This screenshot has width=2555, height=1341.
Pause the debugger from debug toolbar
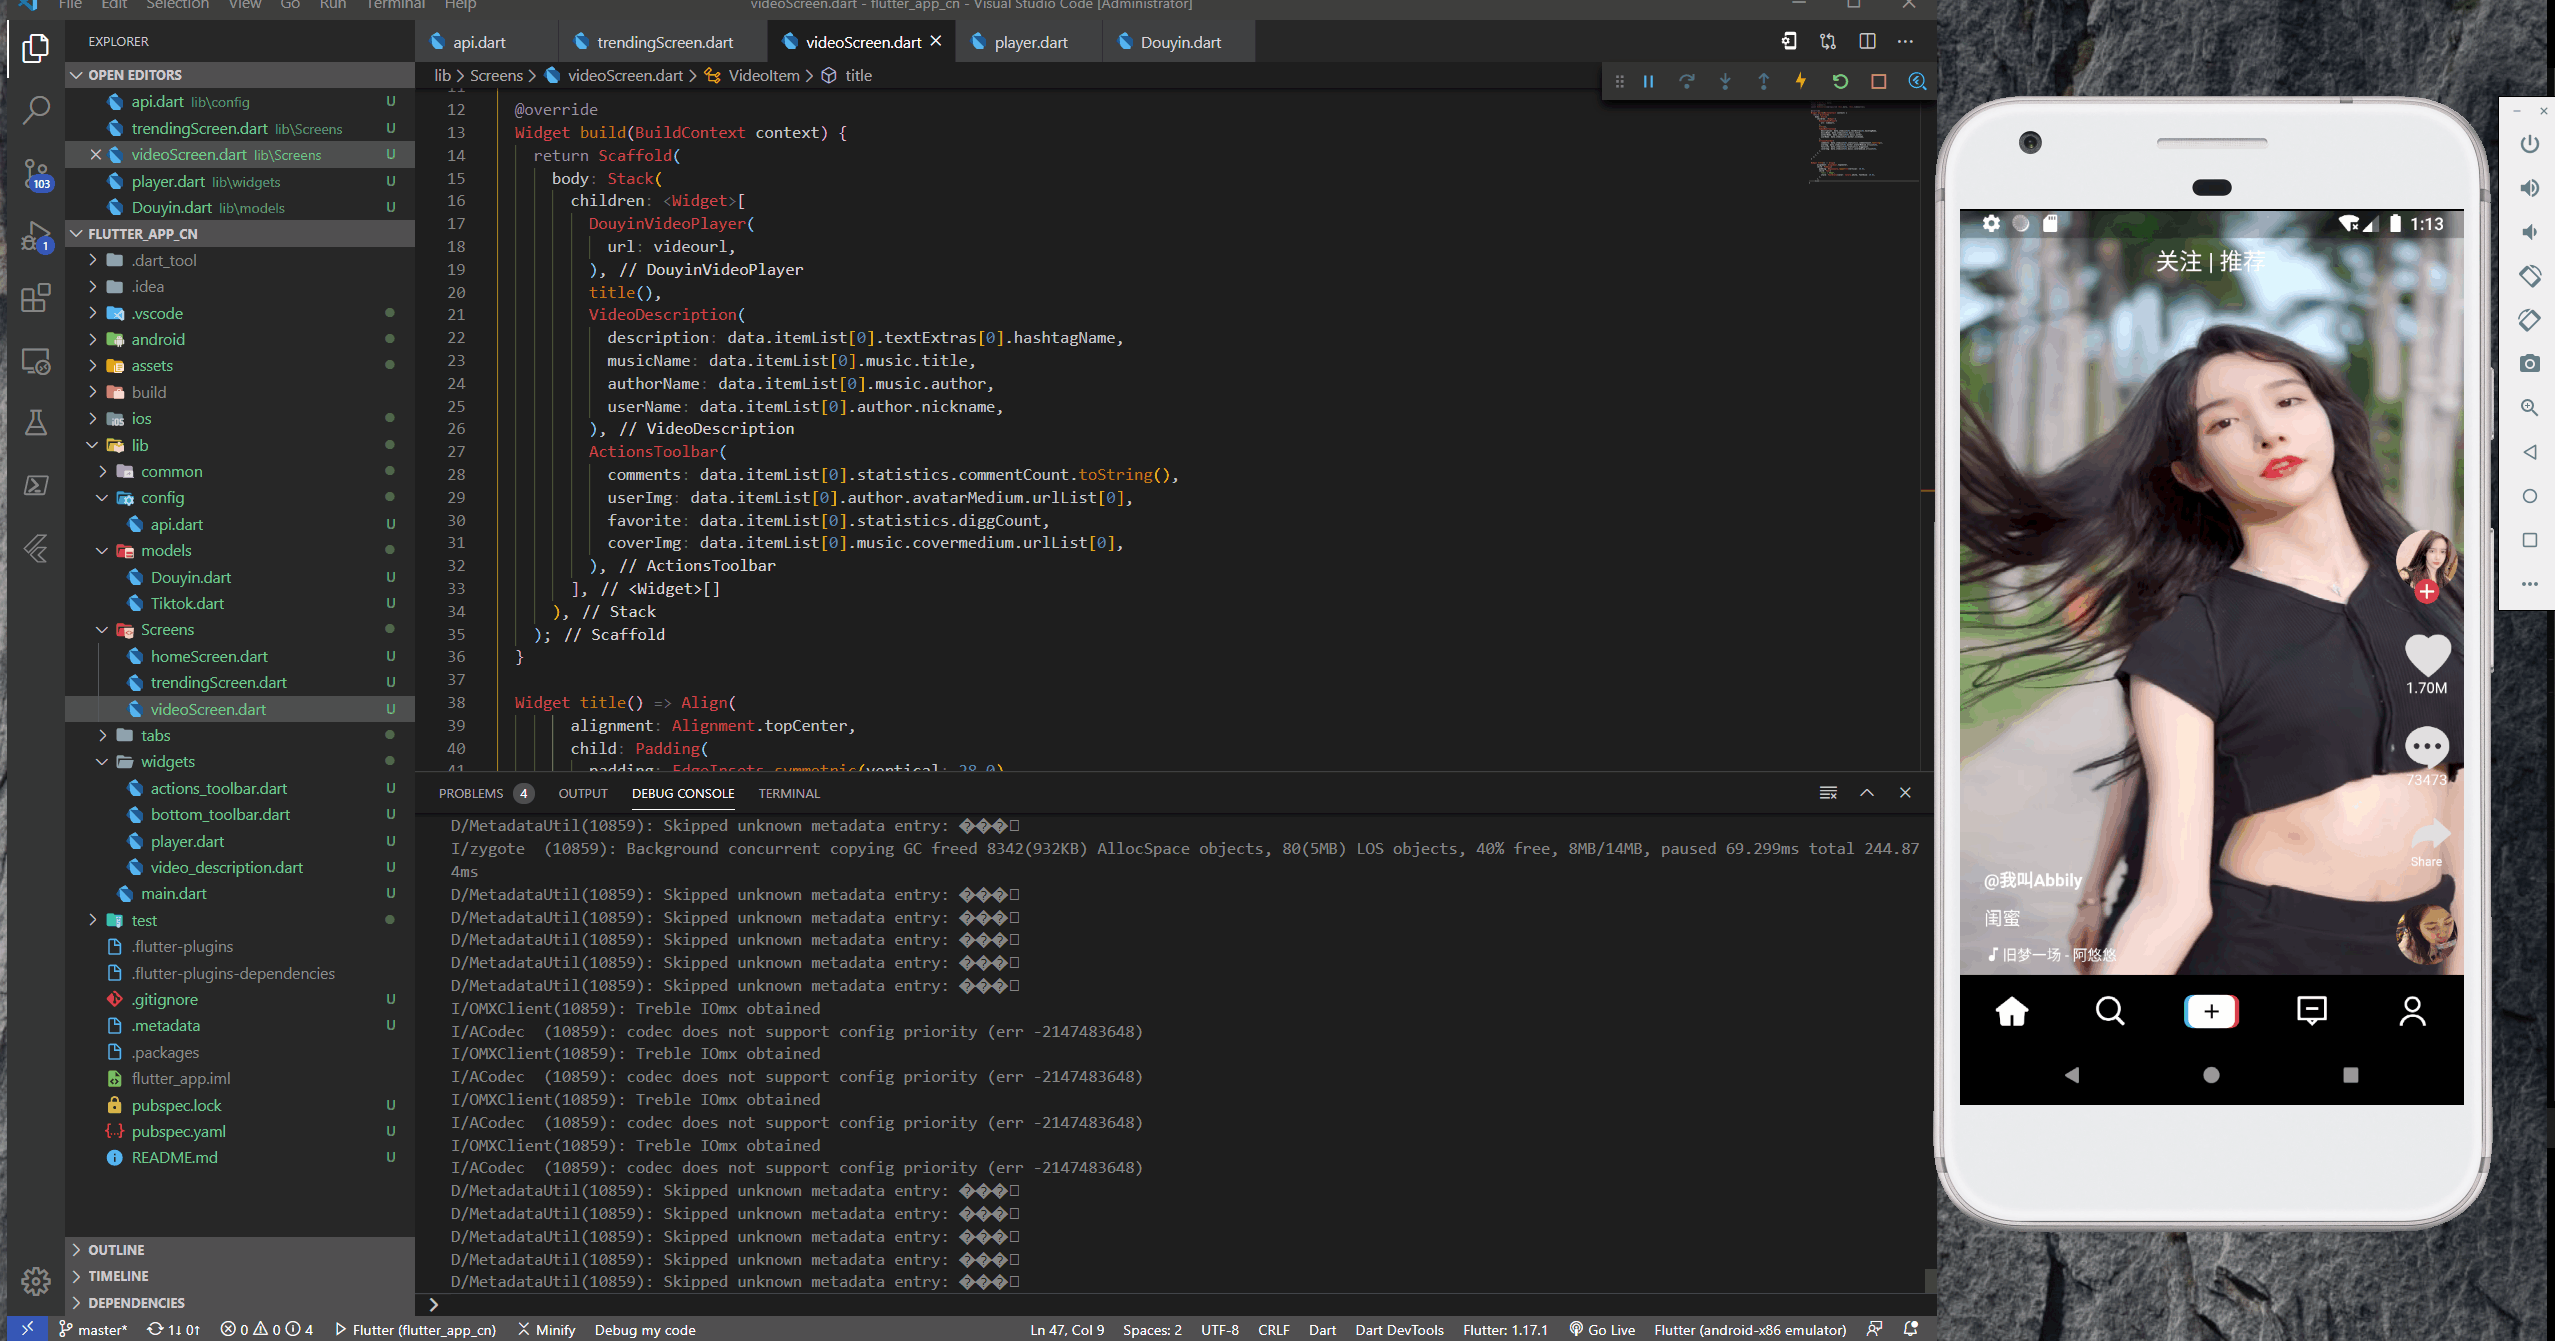coord(1648,82)
